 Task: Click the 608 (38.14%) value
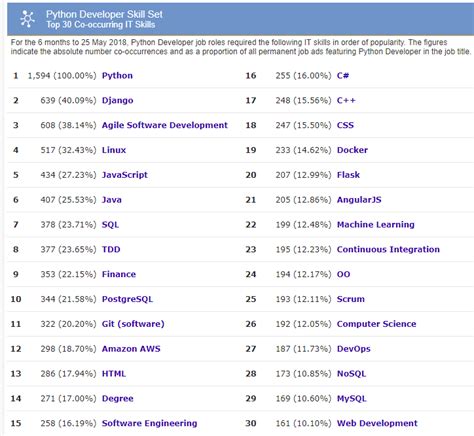68,125
